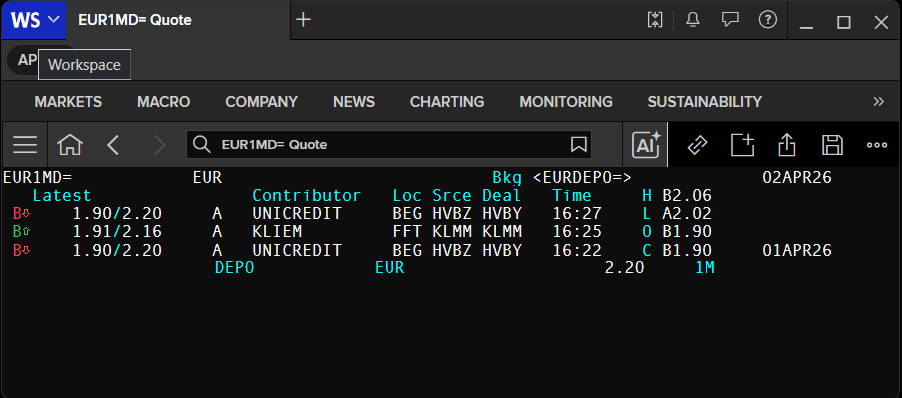Viewport: 902px width, 398px height.
Task: Click the green up-tick B indicator
Action: [x=22, y=232]
